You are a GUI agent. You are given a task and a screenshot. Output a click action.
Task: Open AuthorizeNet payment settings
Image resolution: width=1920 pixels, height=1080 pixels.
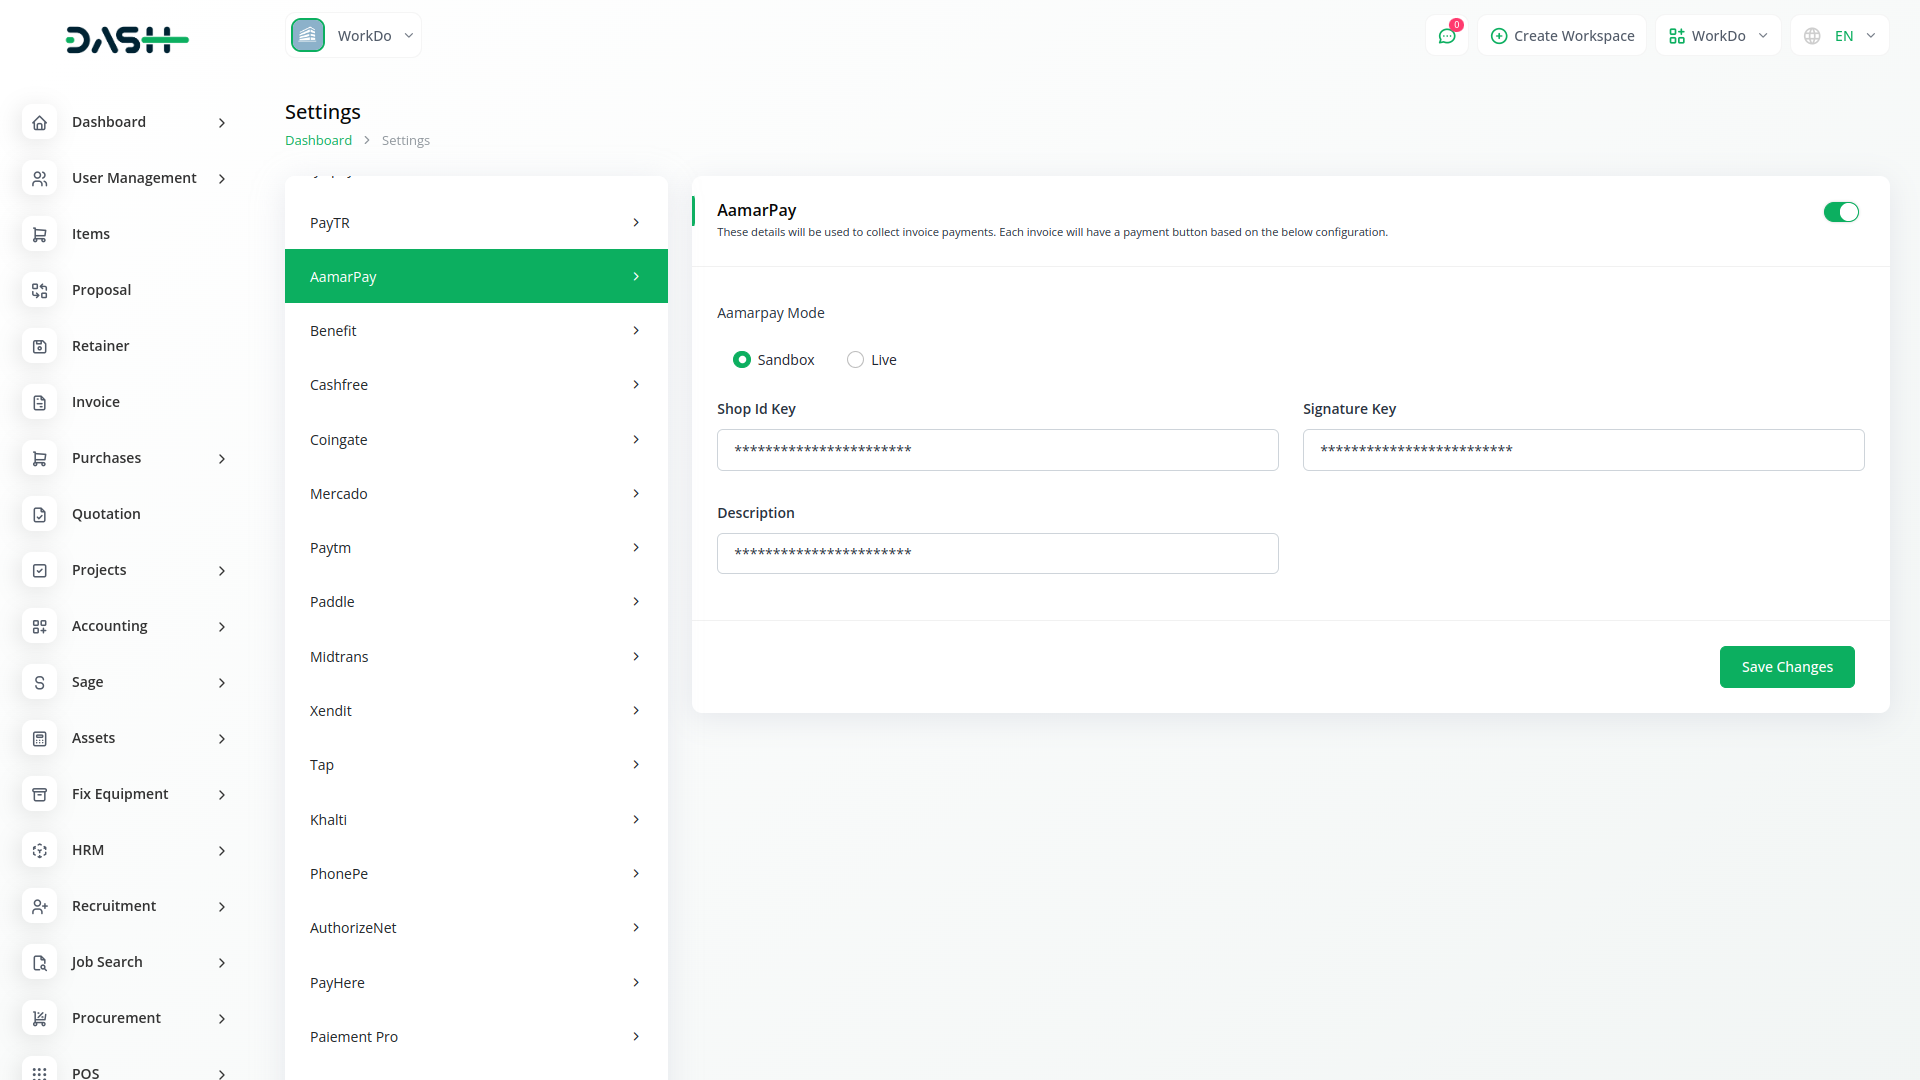point(476,928)
